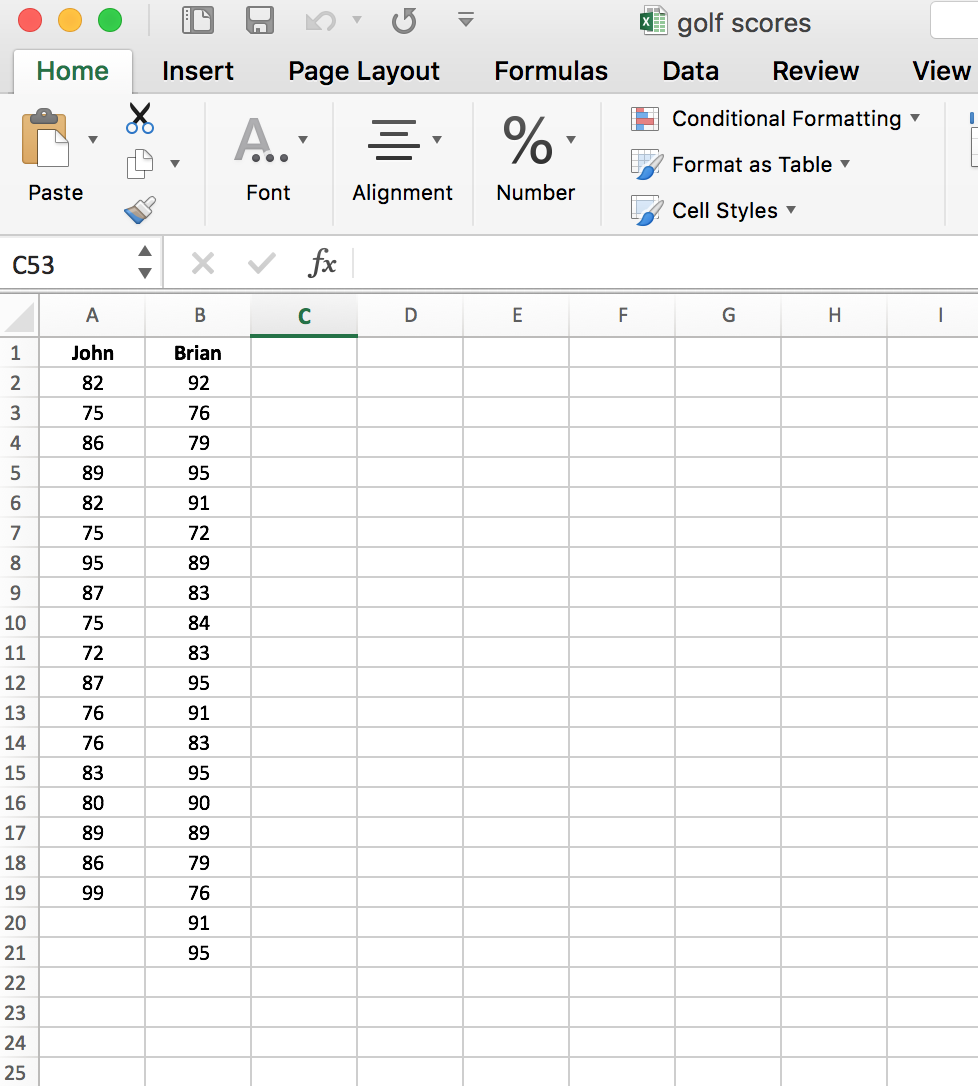Click the Paste clipboard icon

[48, 140]
